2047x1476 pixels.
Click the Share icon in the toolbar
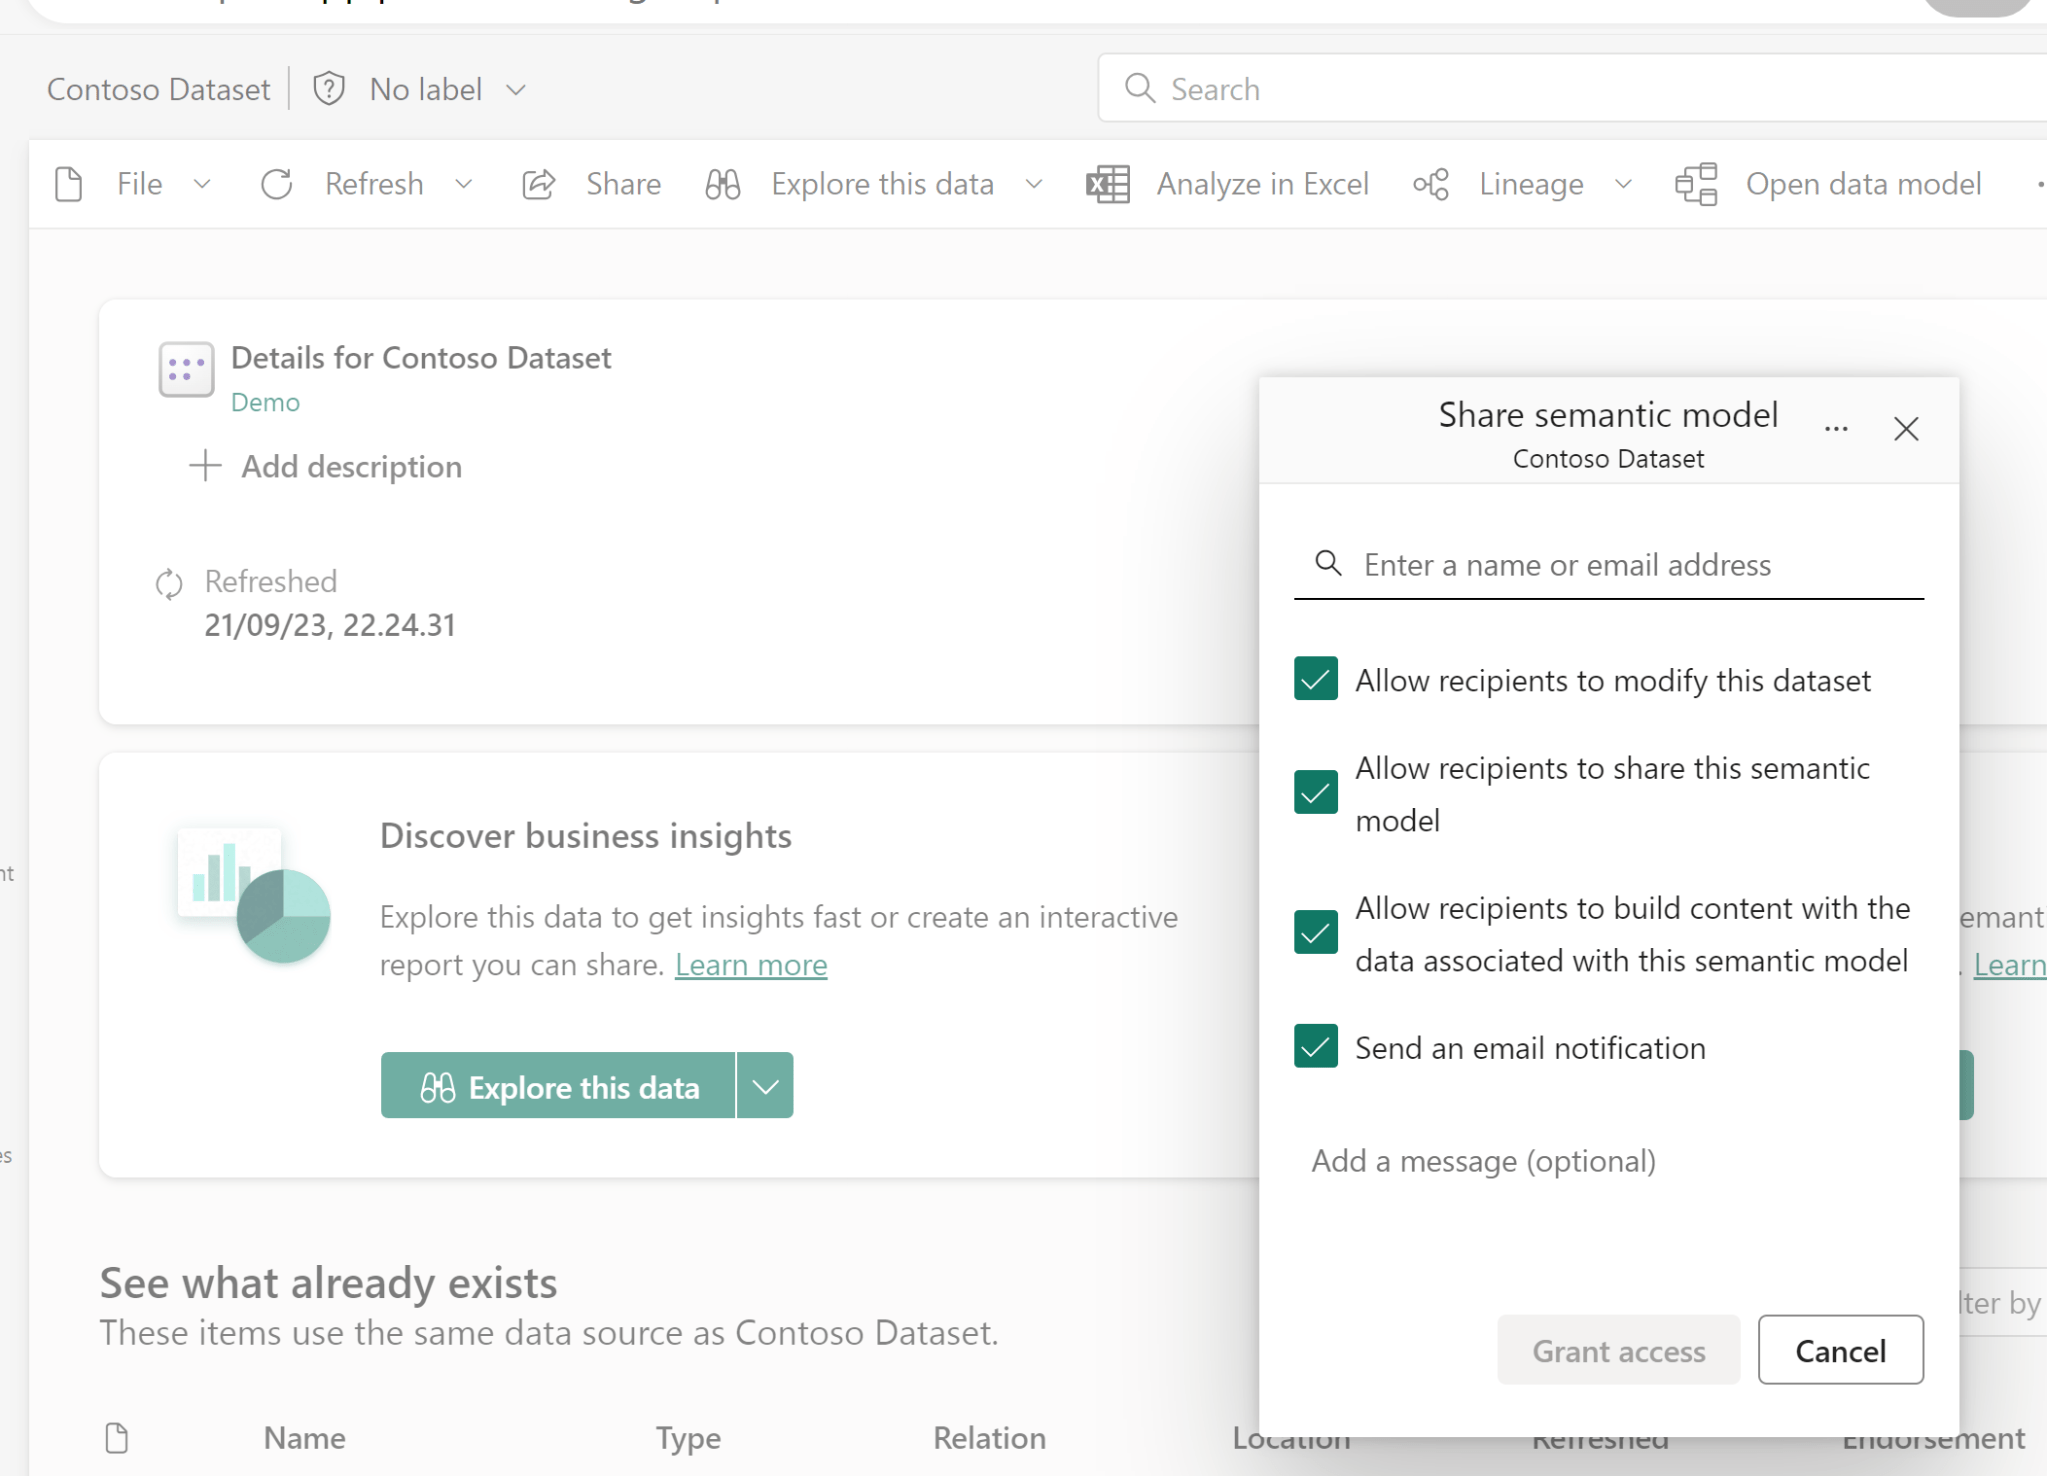[x=538, y=184]
